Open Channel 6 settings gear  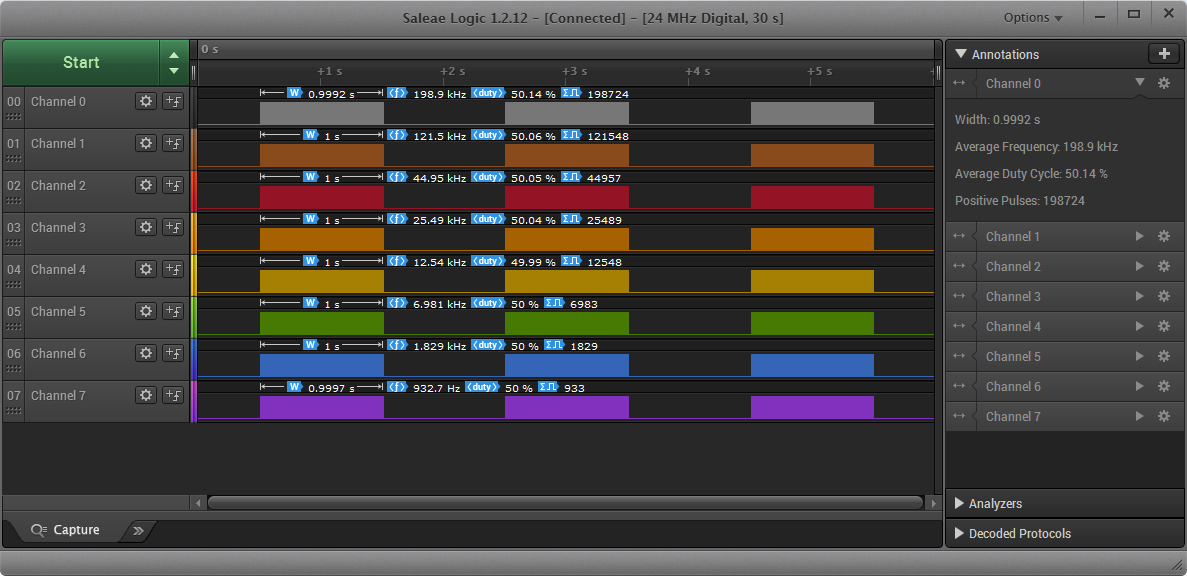click(146, 353)
